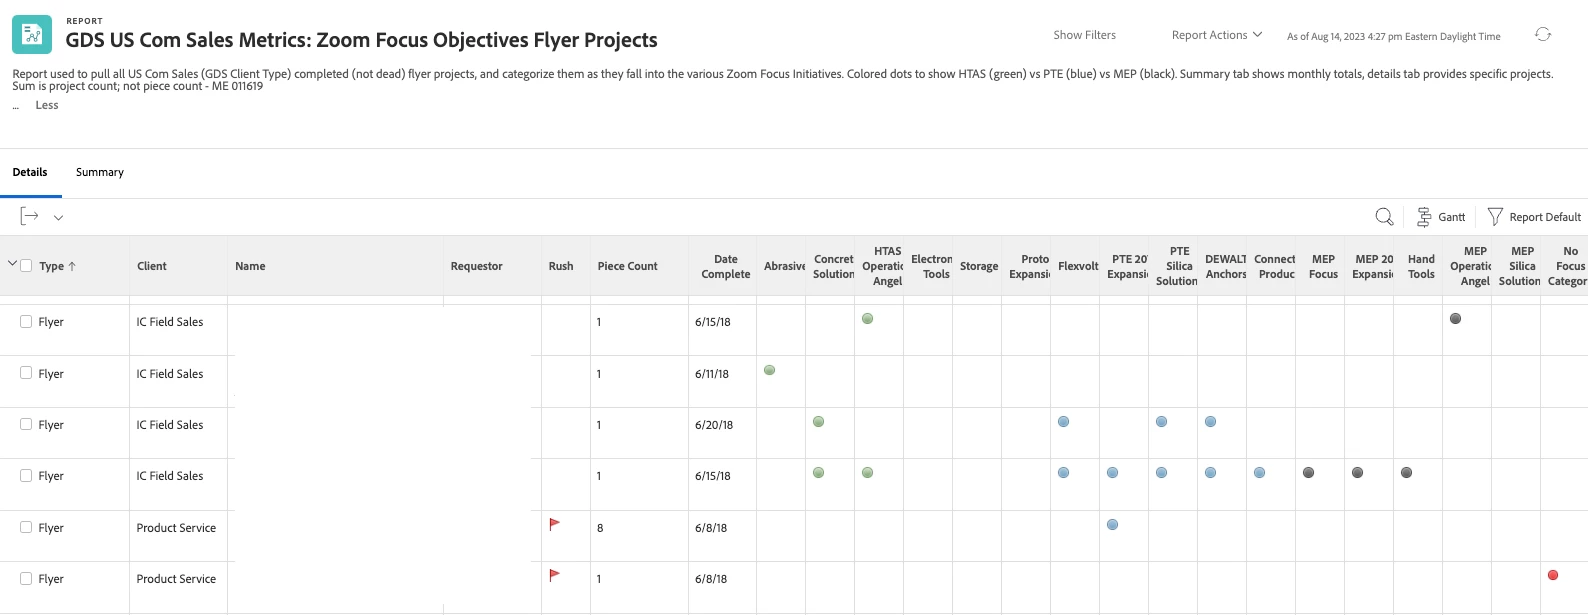This screenshot has width=1588, height=615.
Task: Click the sort arrow in the Type header
Action: point(72,266)
